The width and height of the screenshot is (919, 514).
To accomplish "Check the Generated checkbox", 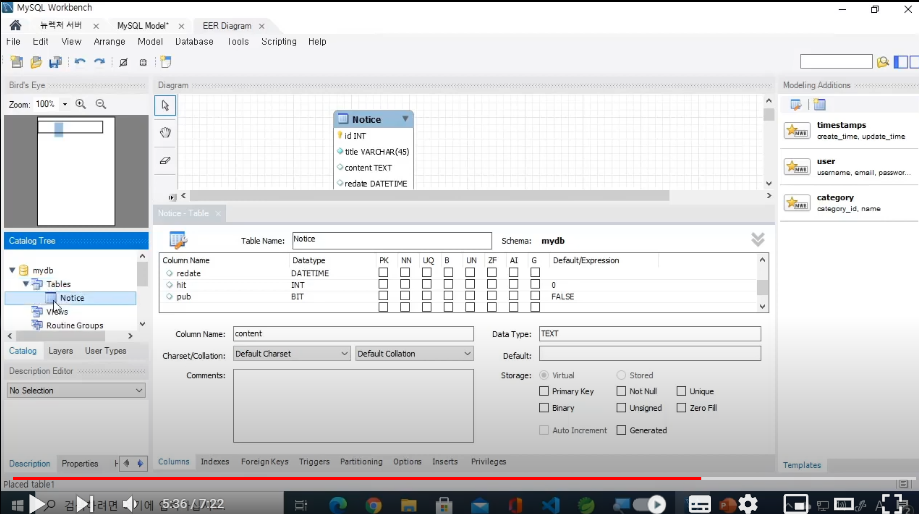I will (x=621, y=430).
